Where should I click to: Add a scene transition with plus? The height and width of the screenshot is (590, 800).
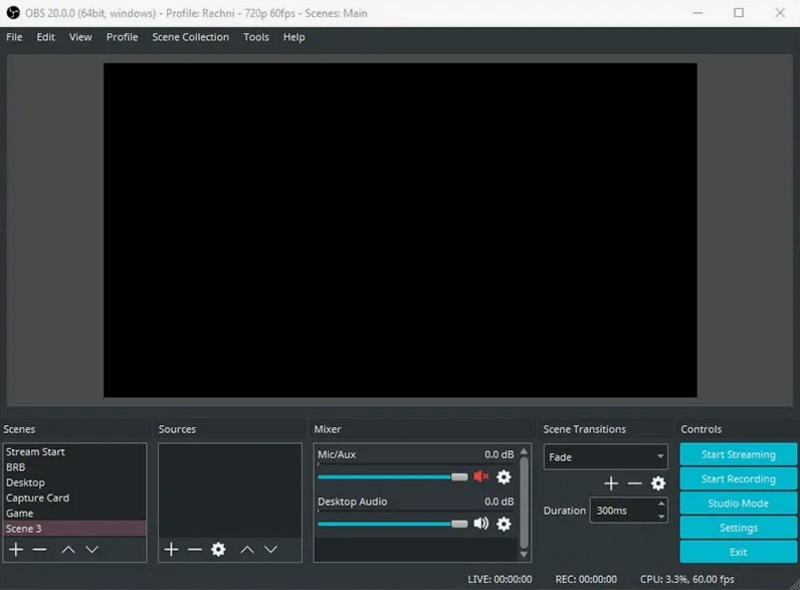(x=611, y=483)
